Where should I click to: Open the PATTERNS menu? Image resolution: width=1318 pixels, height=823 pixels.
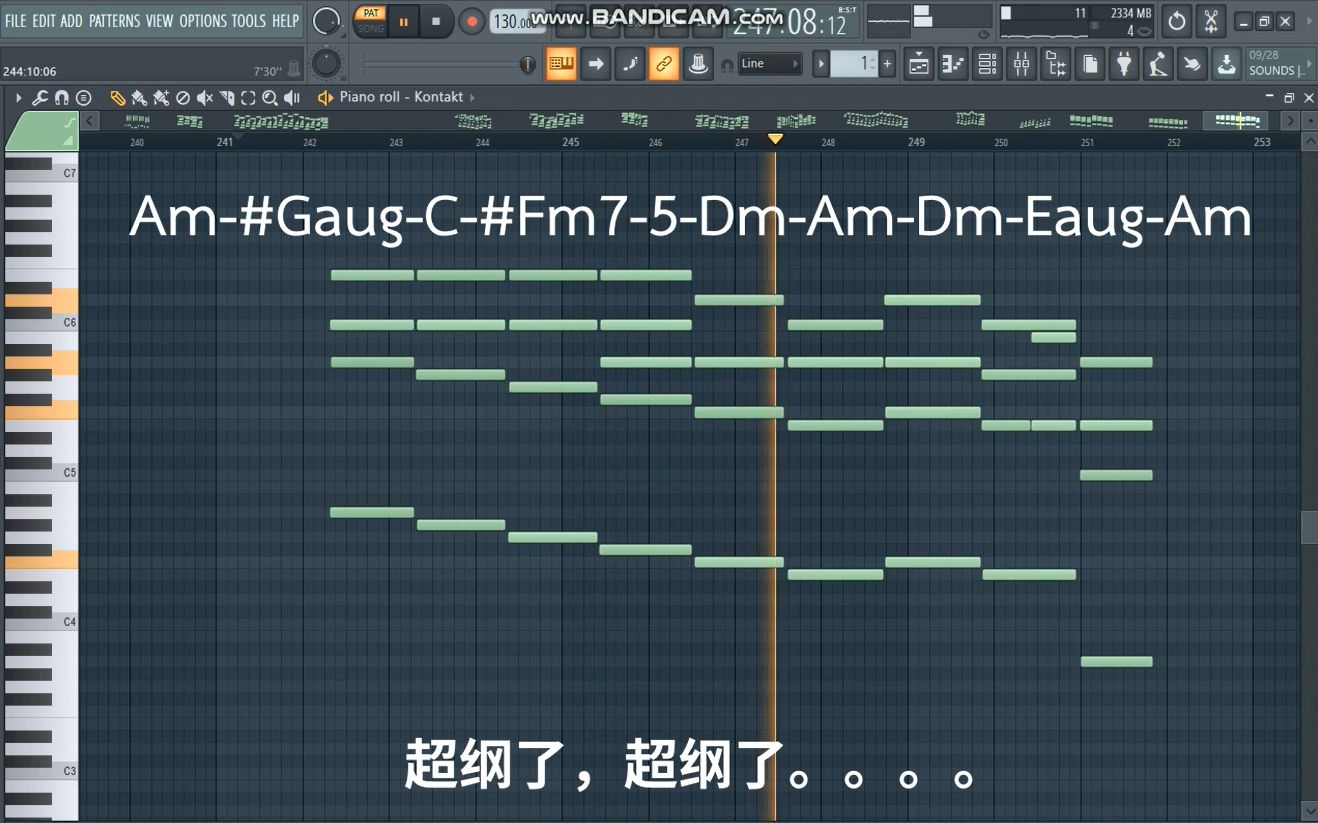click(x=114, y=20)
